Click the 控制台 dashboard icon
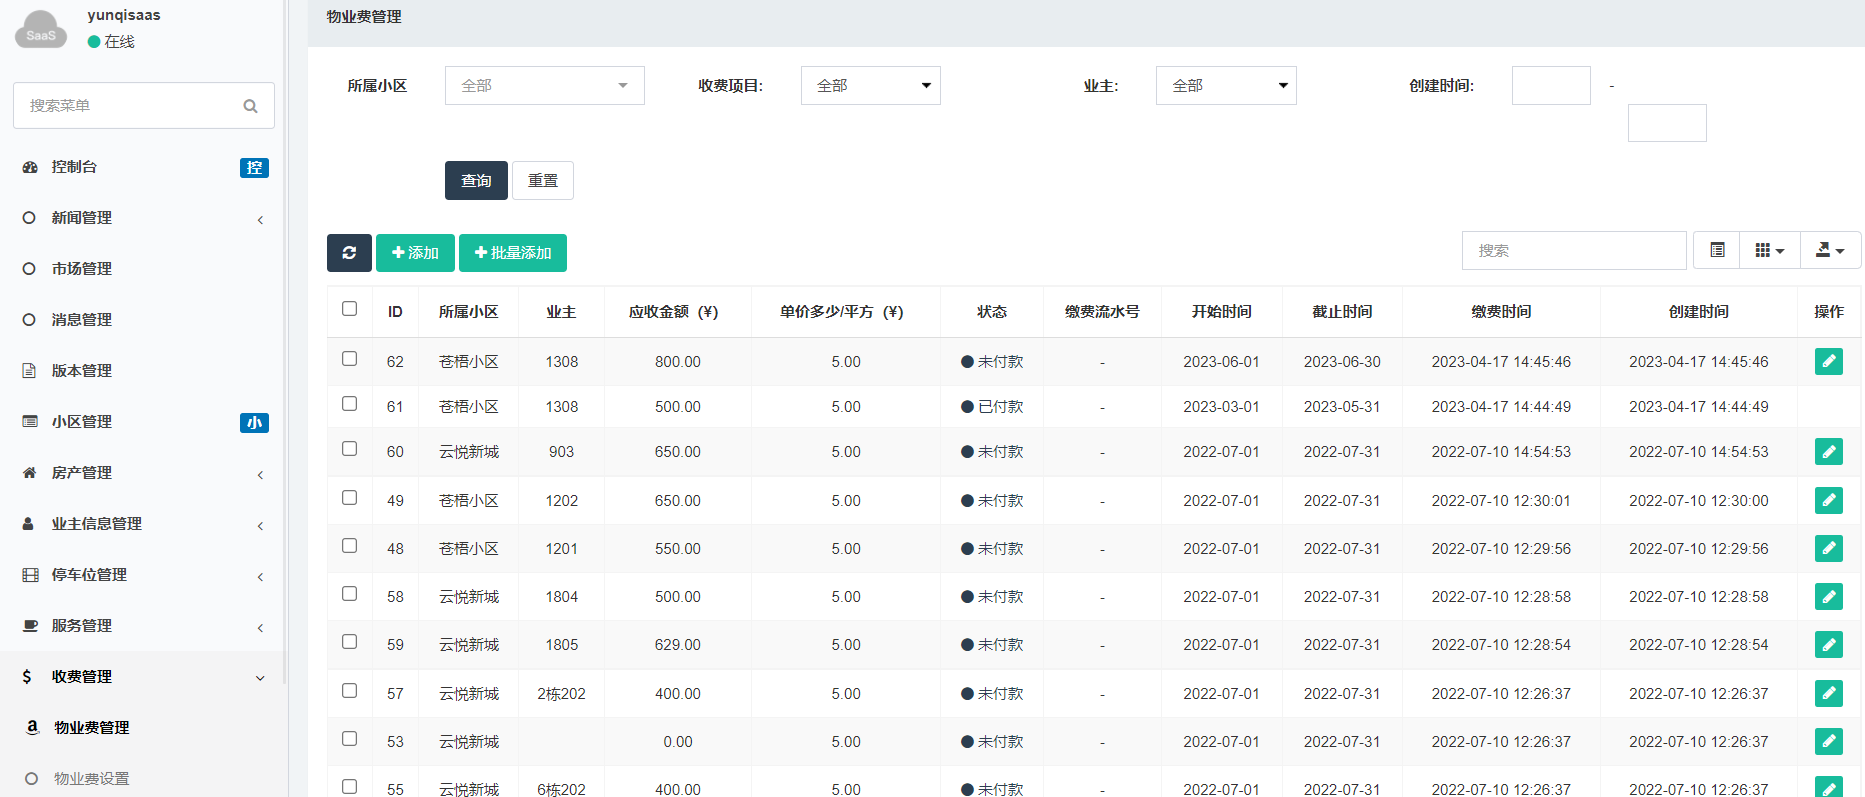Image resolution: width=1865 pixels, height=797 pixels. pos(30,167)
